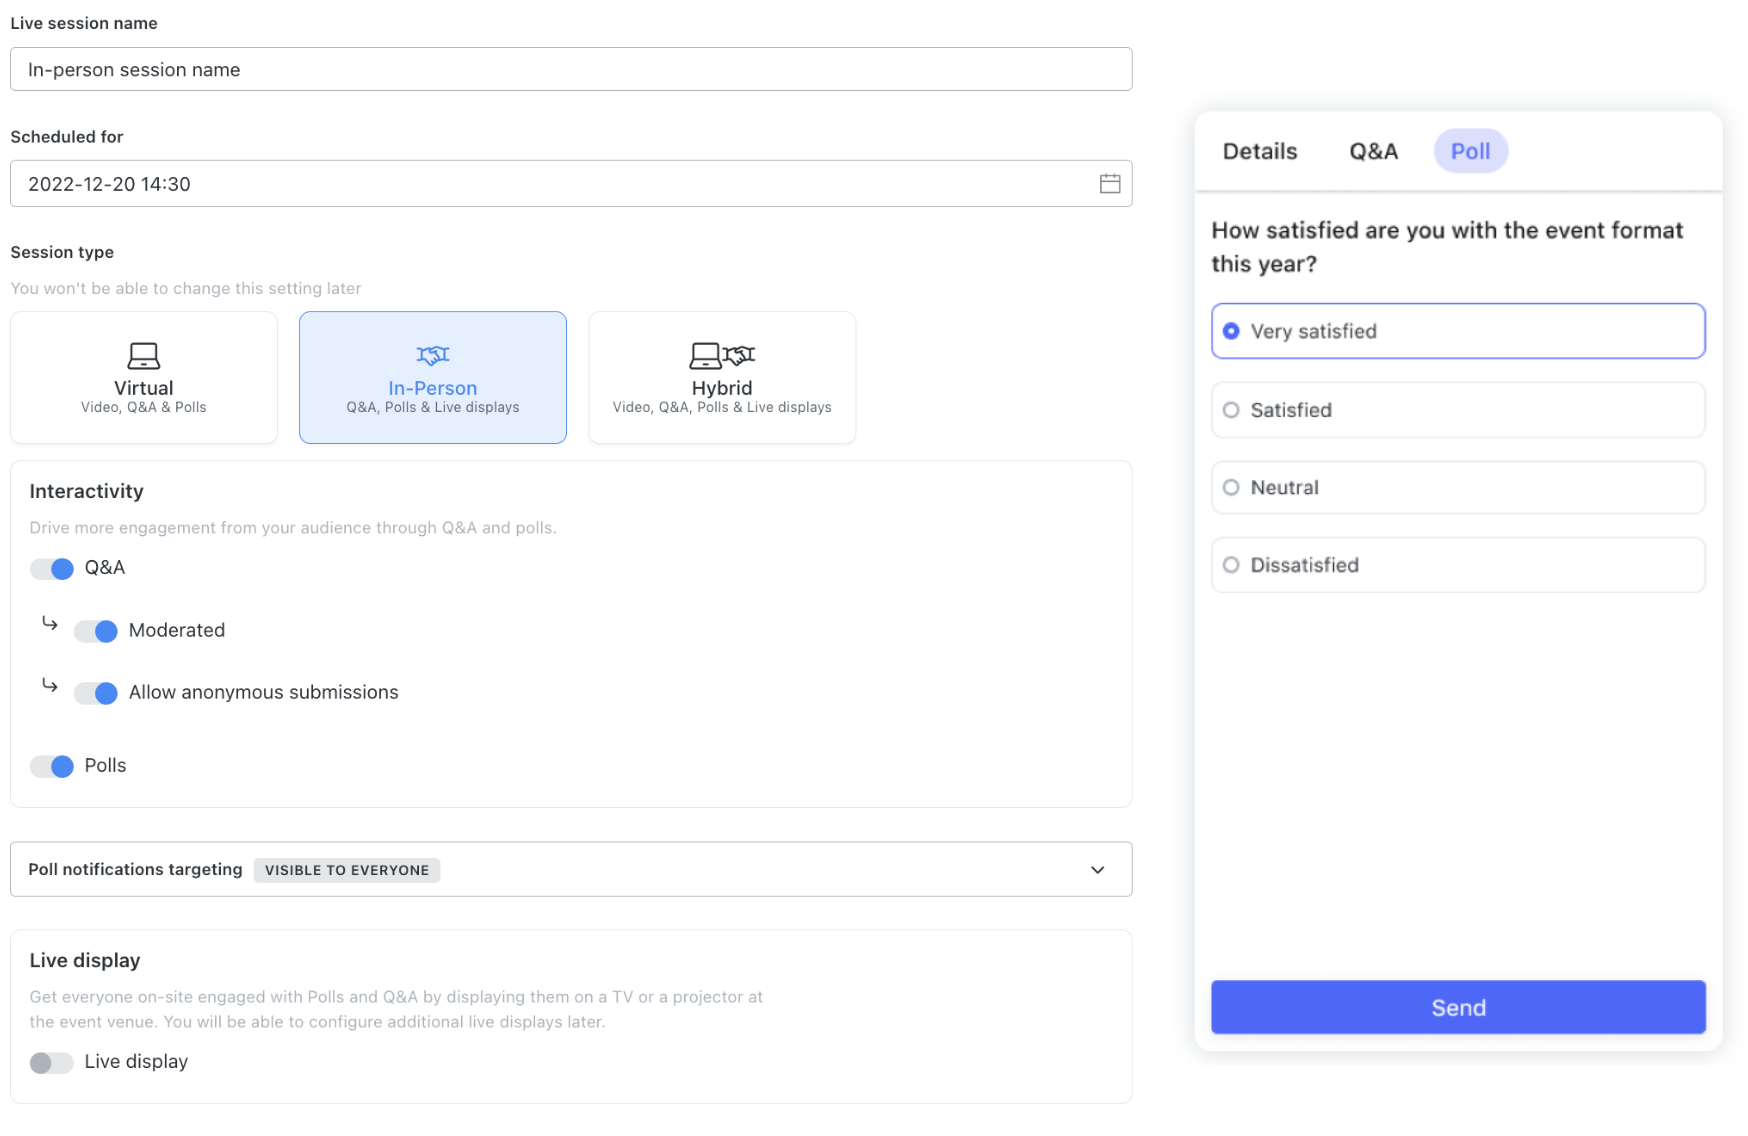Click the handshake icon on the In-Person card

pyautogui.click(x=432, y=354)
